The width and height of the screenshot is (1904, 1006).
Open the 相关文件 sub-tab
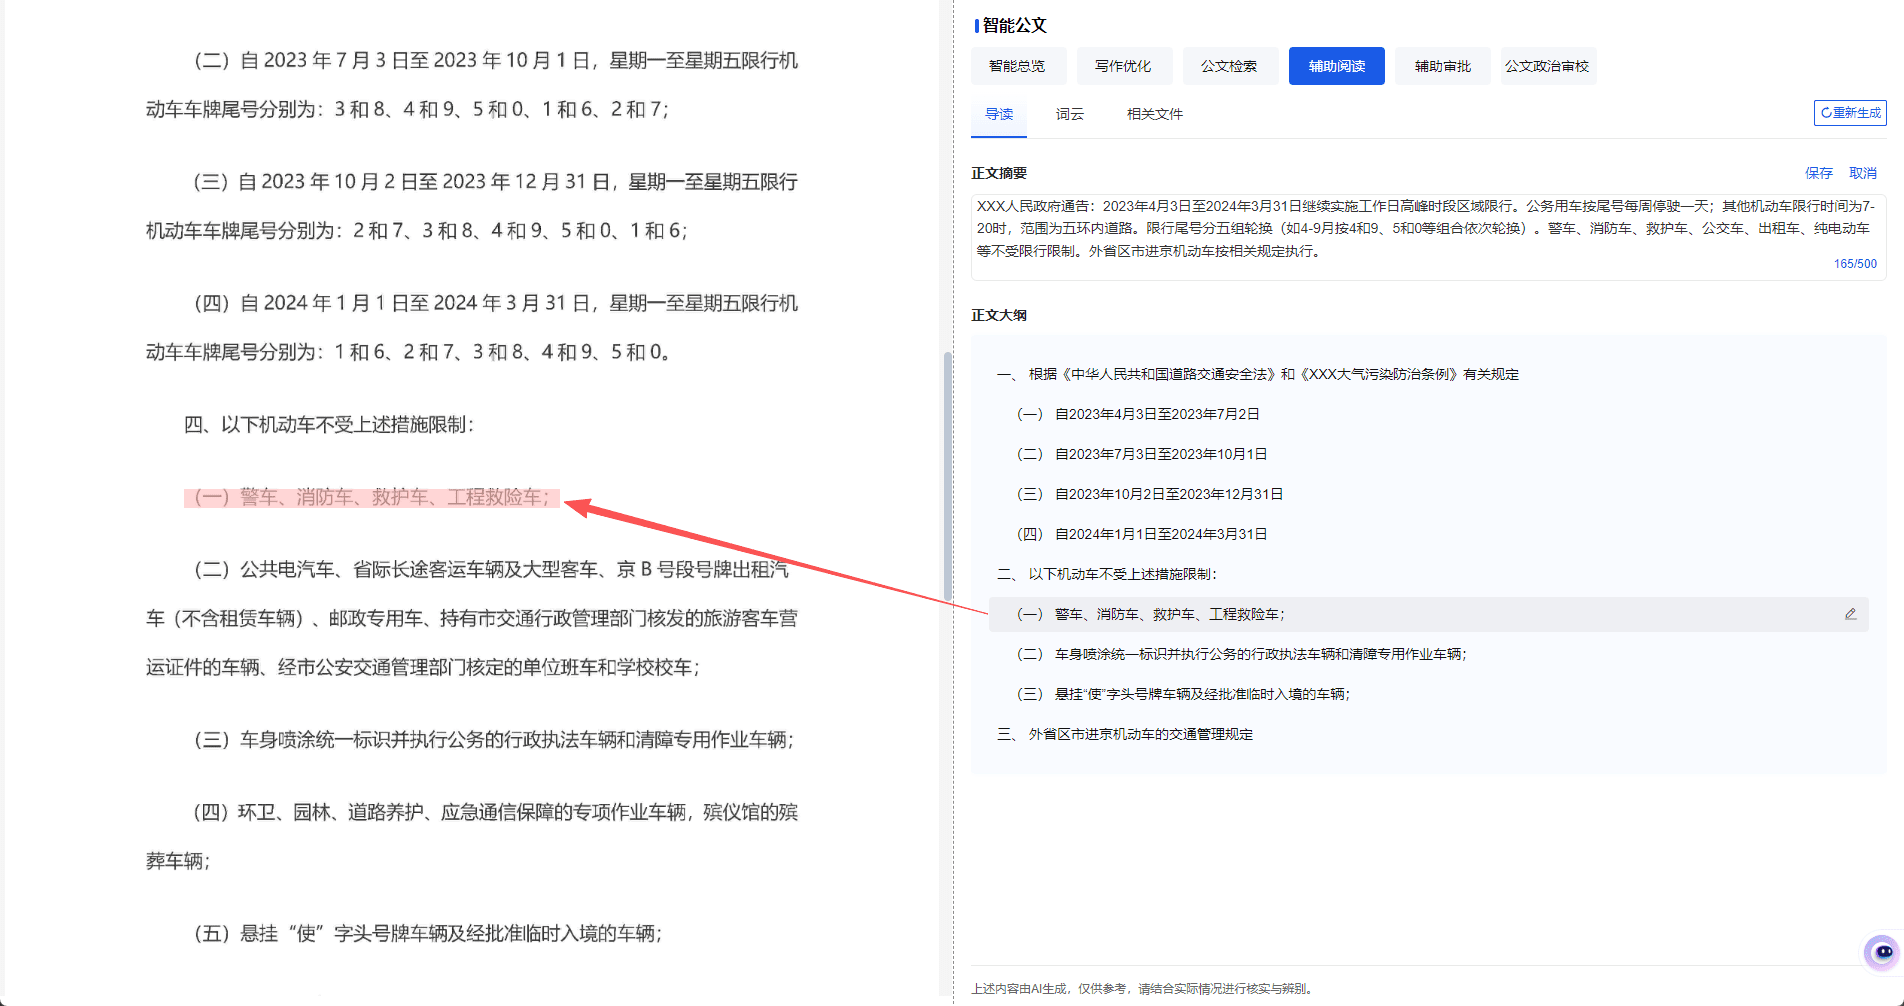[1155, 114]
